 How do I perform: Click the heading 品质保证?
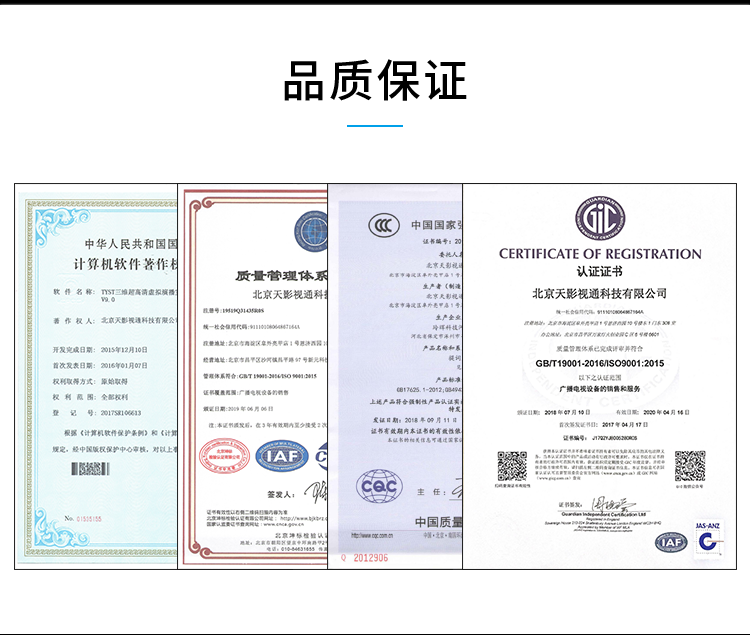click(375, 81)
